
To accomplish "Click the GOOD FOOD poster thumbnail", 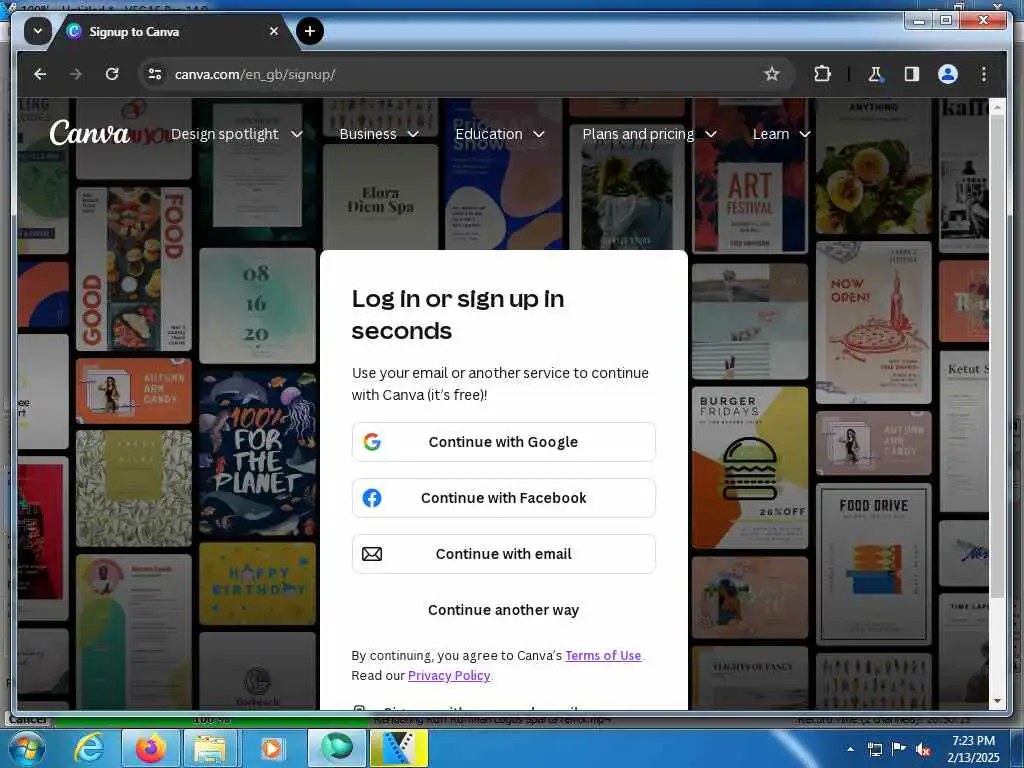I will coord(134,269).
